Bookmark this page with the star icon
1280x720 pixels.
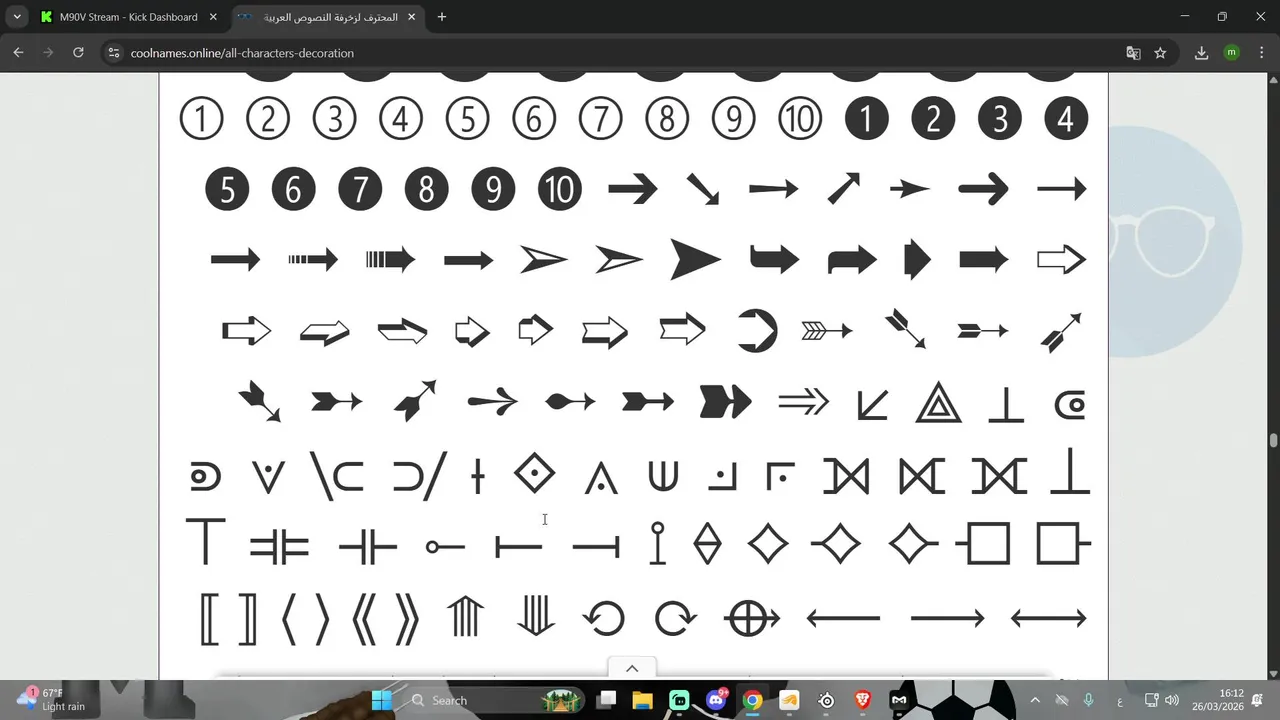tap(1160, 53)
